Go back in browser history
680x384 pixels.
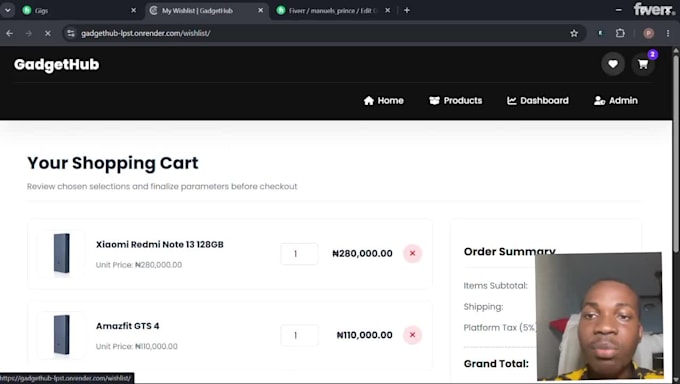click(x=10, y=33)
